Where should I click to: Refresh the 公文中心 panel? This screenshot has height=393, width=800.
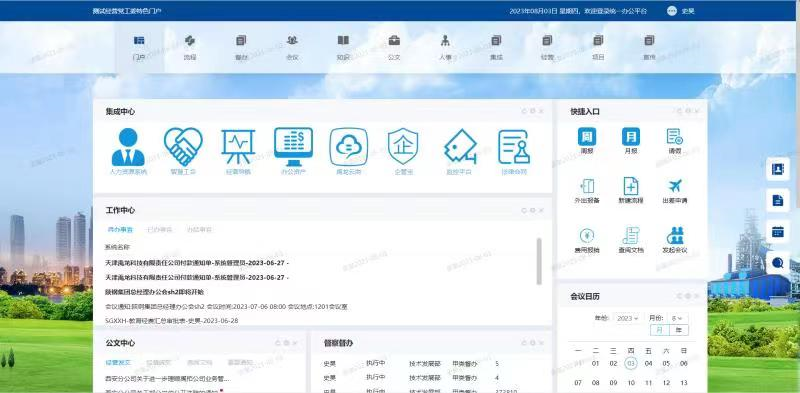[278, 343]
